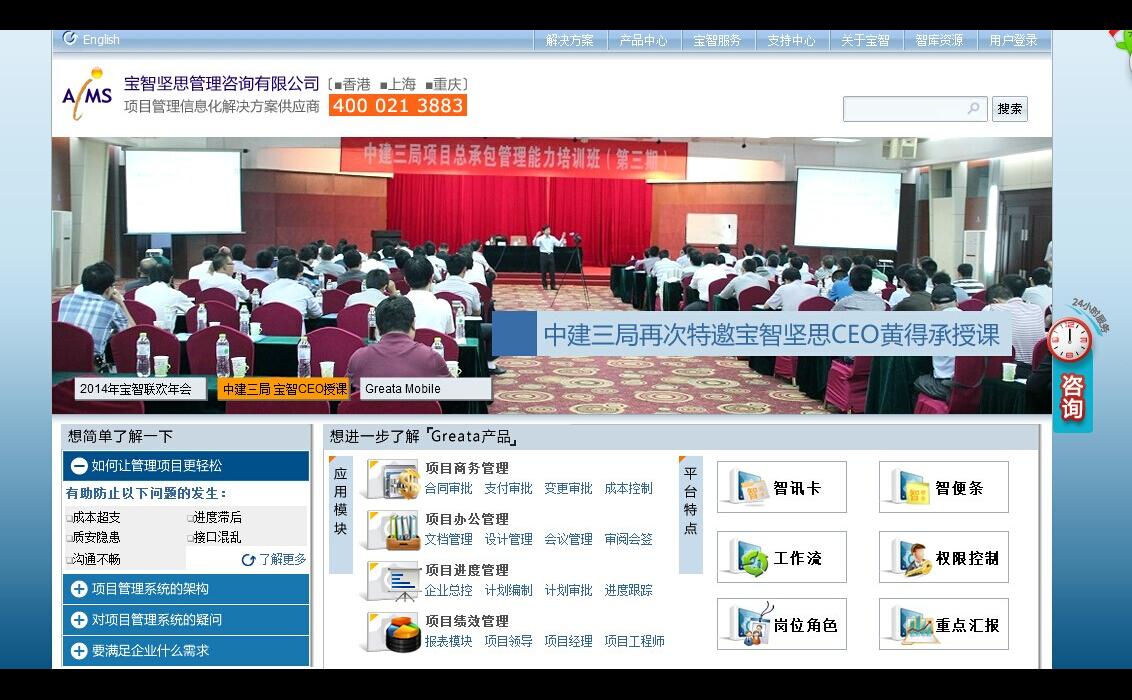Click the 质安隐患 item

(x=95, y=537)
